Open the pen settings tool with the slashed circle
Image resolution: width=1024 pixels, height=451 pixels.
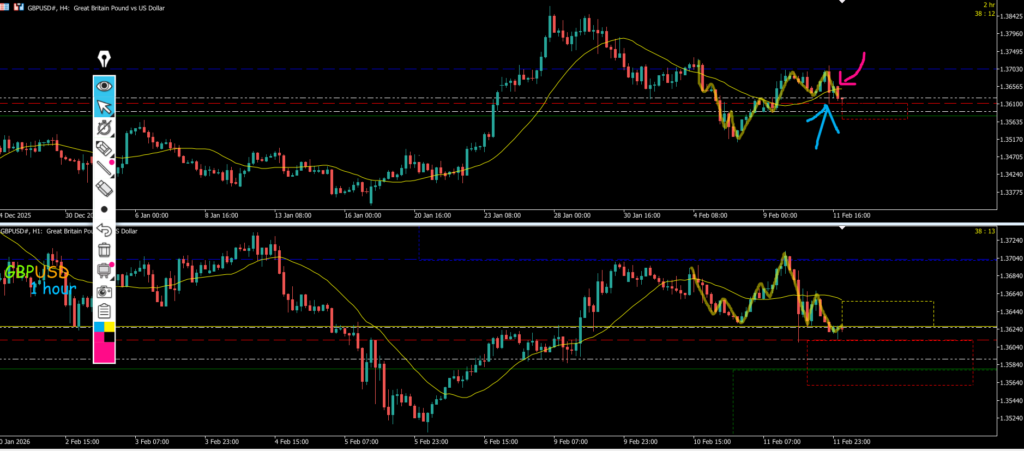104,128
